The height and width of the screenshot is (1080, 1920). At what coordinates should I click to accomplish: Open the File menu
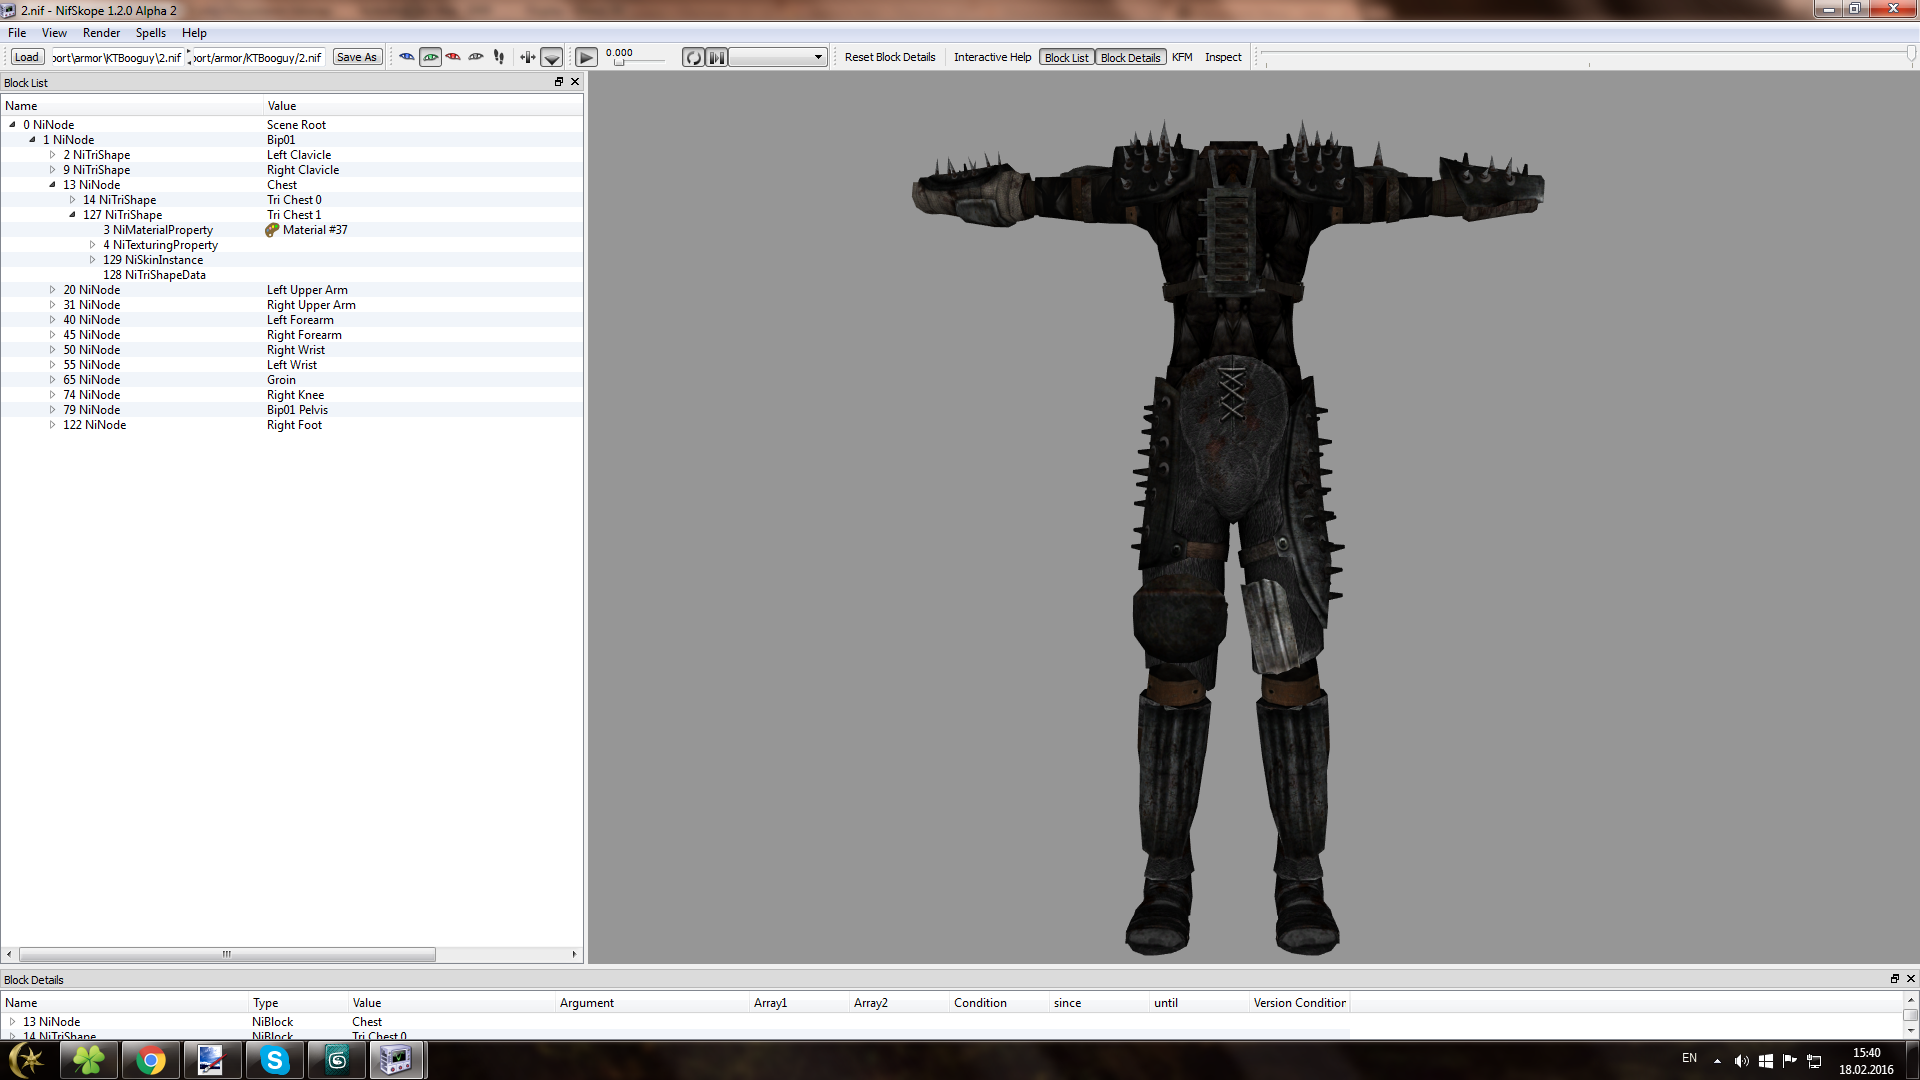17,33
